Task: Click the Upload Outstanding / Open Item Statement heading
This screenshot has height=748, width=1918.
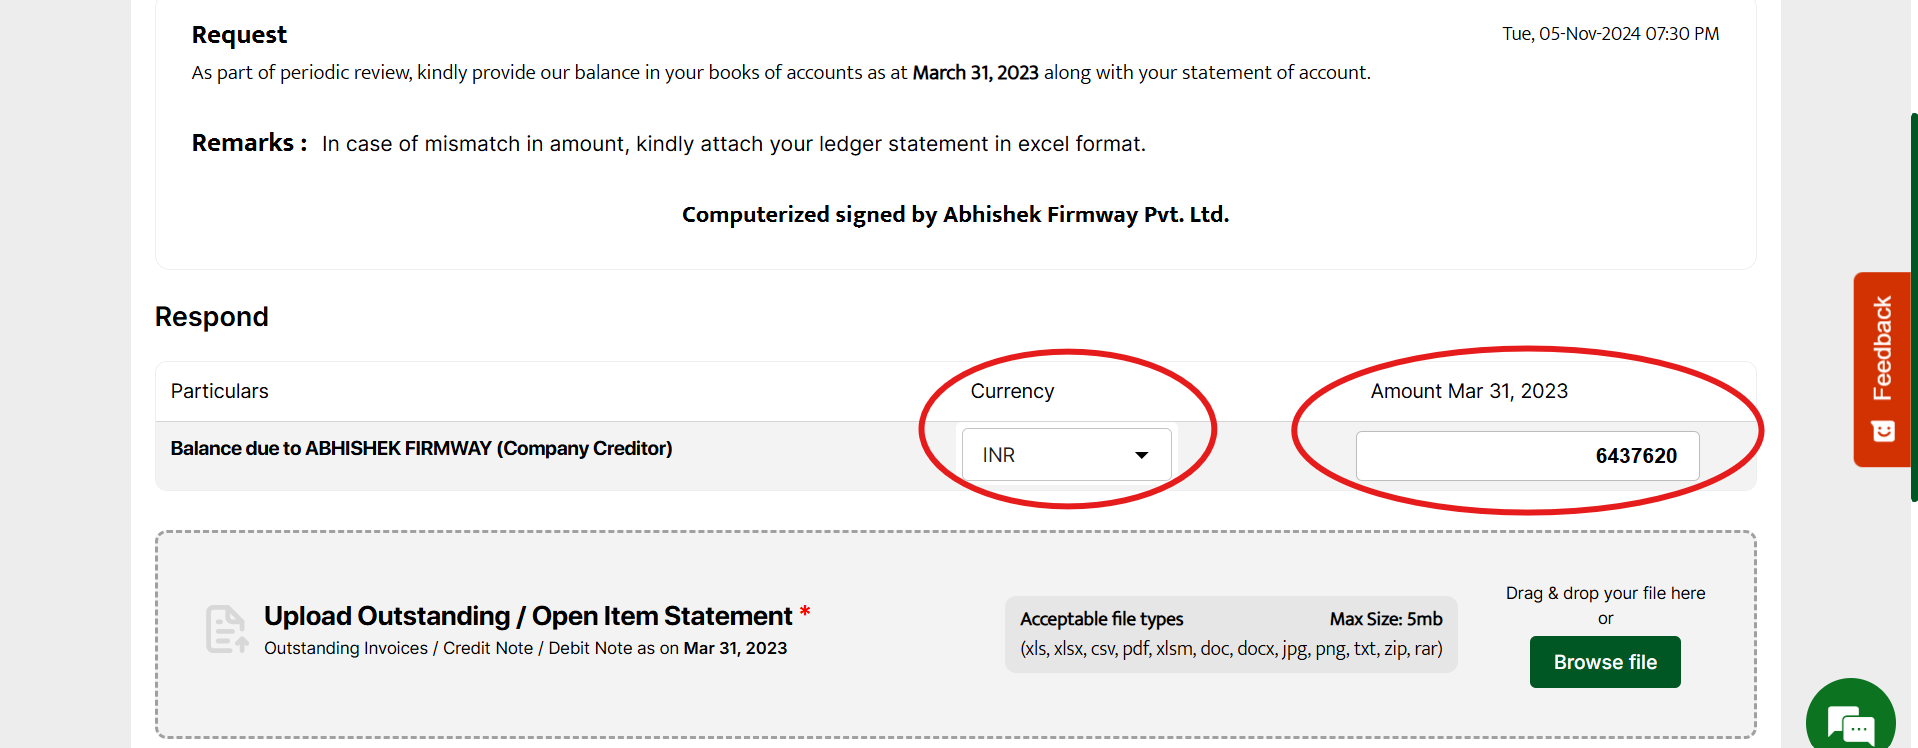Action: tap(528, 616)
